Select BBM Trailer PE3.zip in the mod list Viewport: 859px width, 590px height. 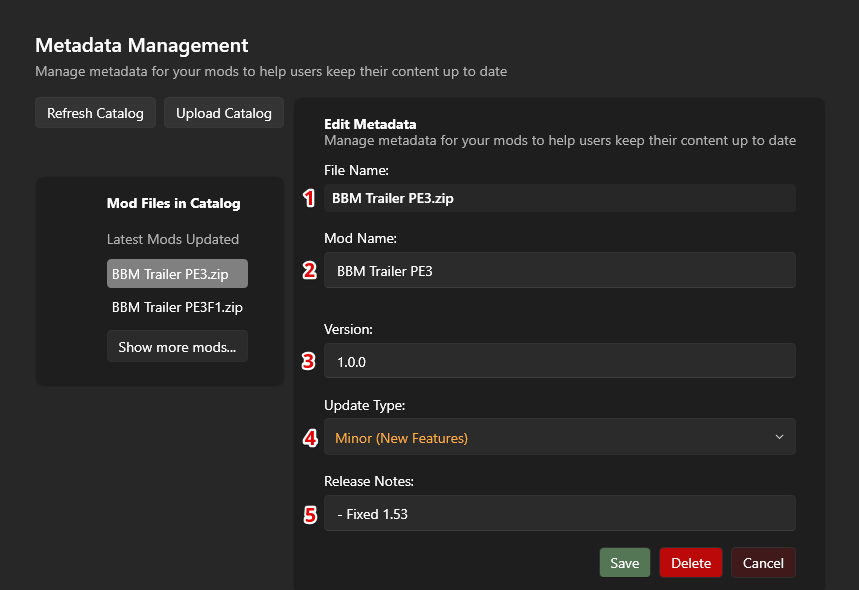pyautogui.click(x=177, y=274)
